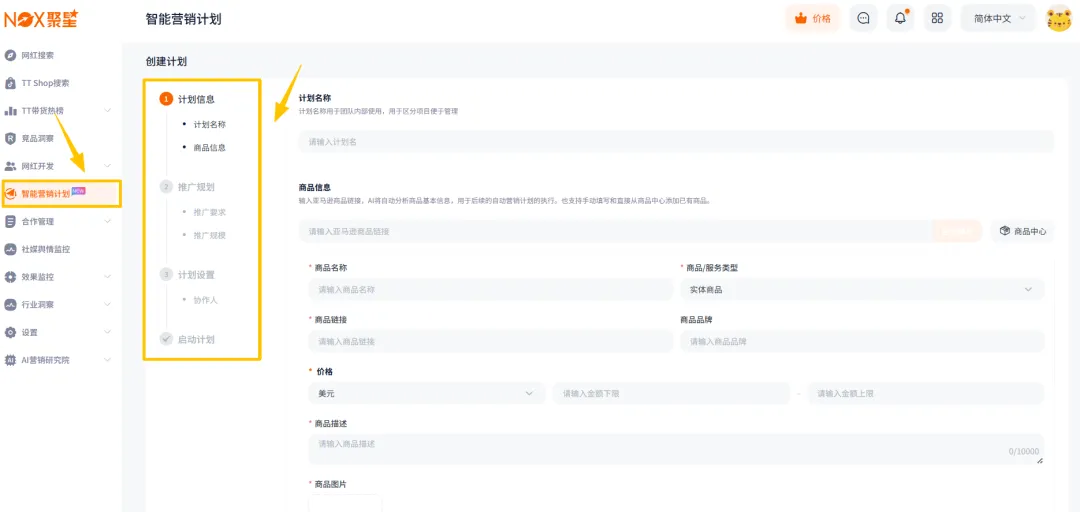Expand the 行业洞察 submenu chevron

pos(107,305)
